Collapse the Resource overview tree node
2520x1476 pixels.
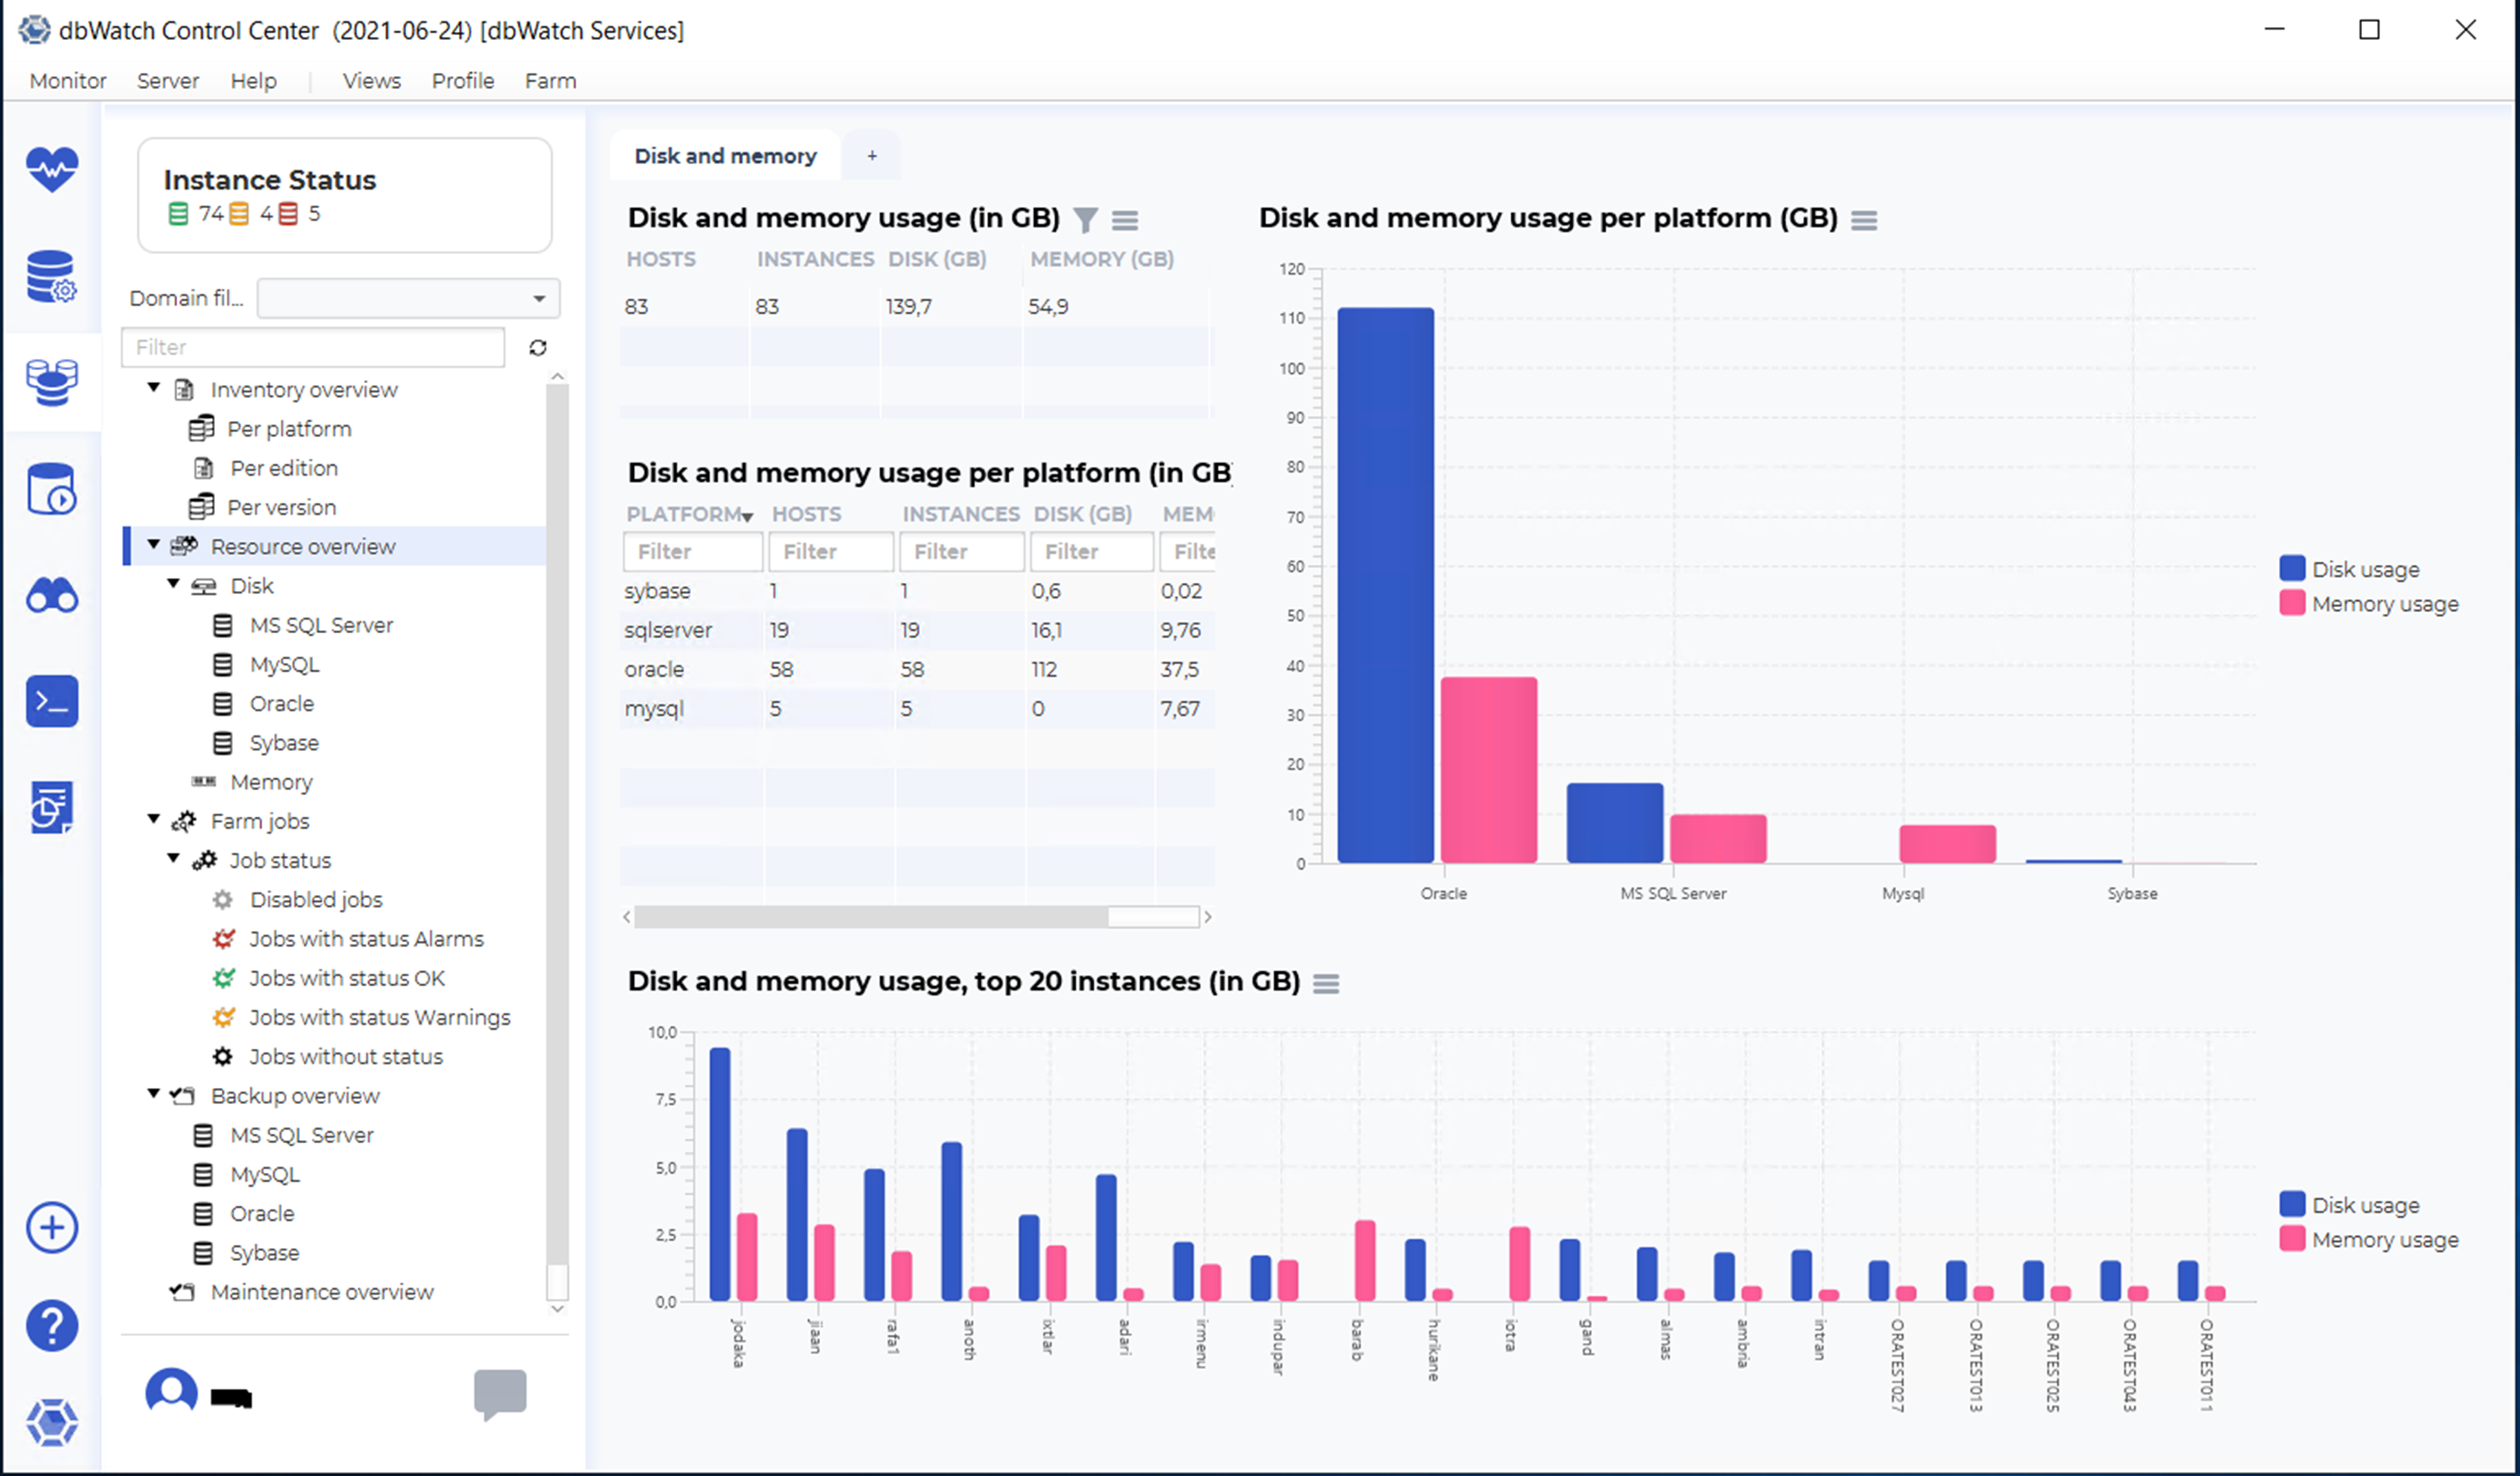point(154,545)
